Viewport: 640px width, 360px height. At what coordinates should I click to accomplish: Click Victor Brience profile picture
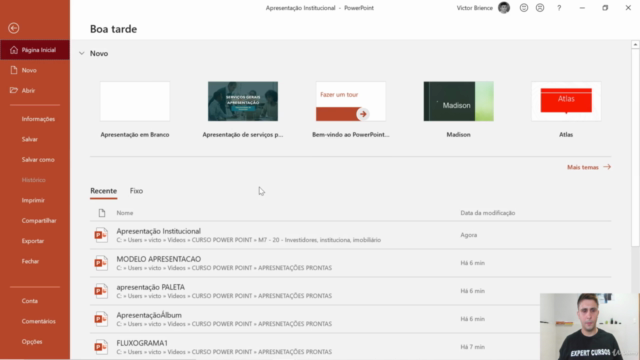pyautogui.click(x=504, y=8)
